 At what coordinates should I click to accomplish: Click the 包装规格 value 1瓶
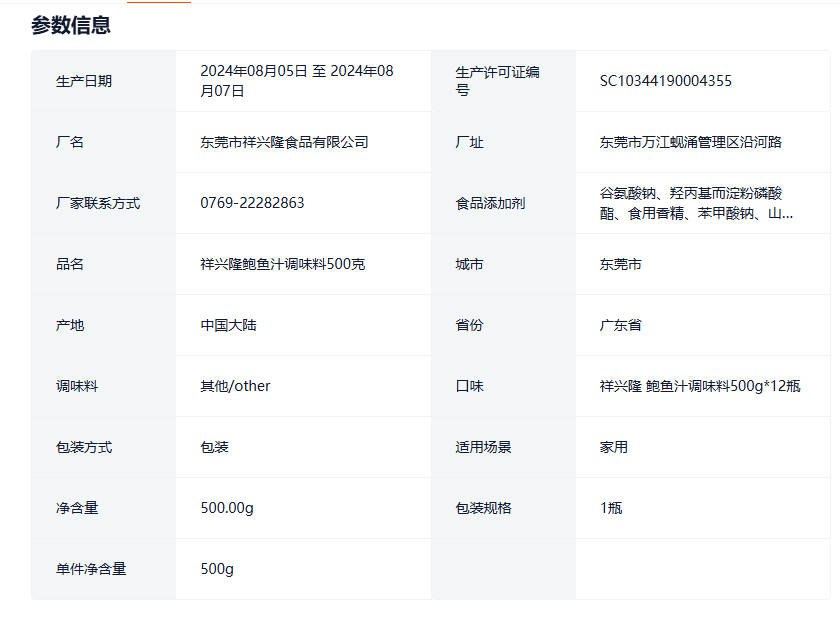tap(610, 508)
